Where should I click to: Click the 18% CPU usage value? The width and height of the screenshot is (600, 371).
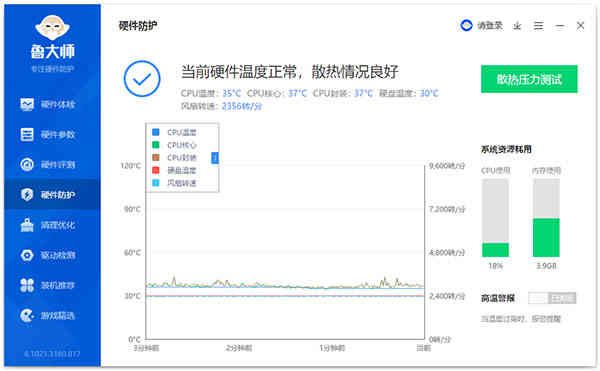pos(496,266)
